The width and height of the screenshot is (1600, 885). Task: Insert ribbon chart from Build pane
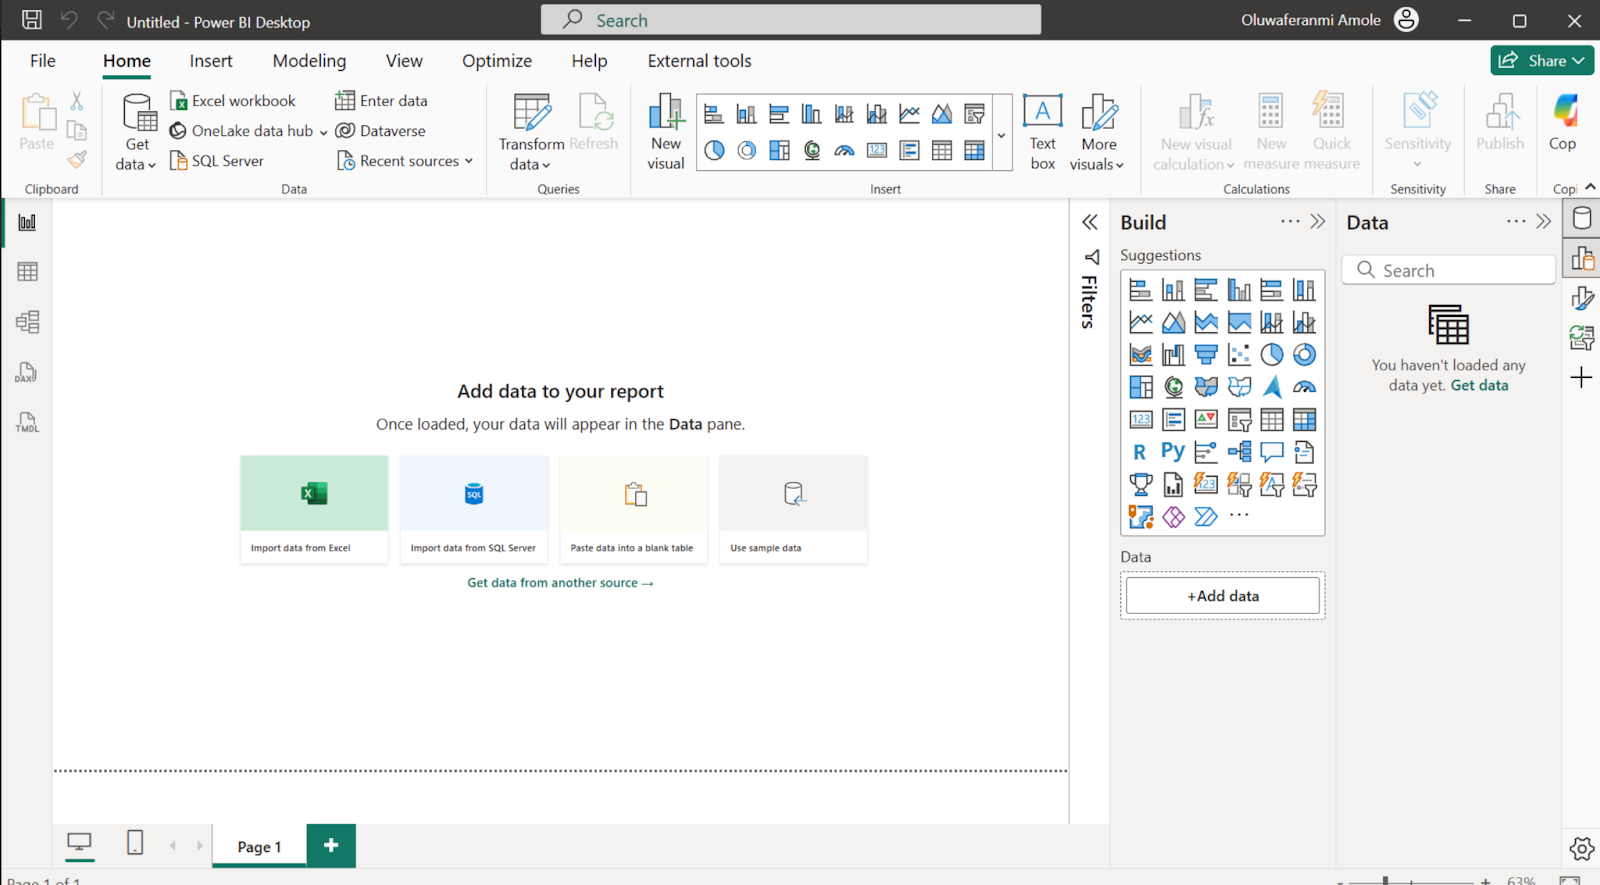pyautogui.click(x=1140, y=354)
